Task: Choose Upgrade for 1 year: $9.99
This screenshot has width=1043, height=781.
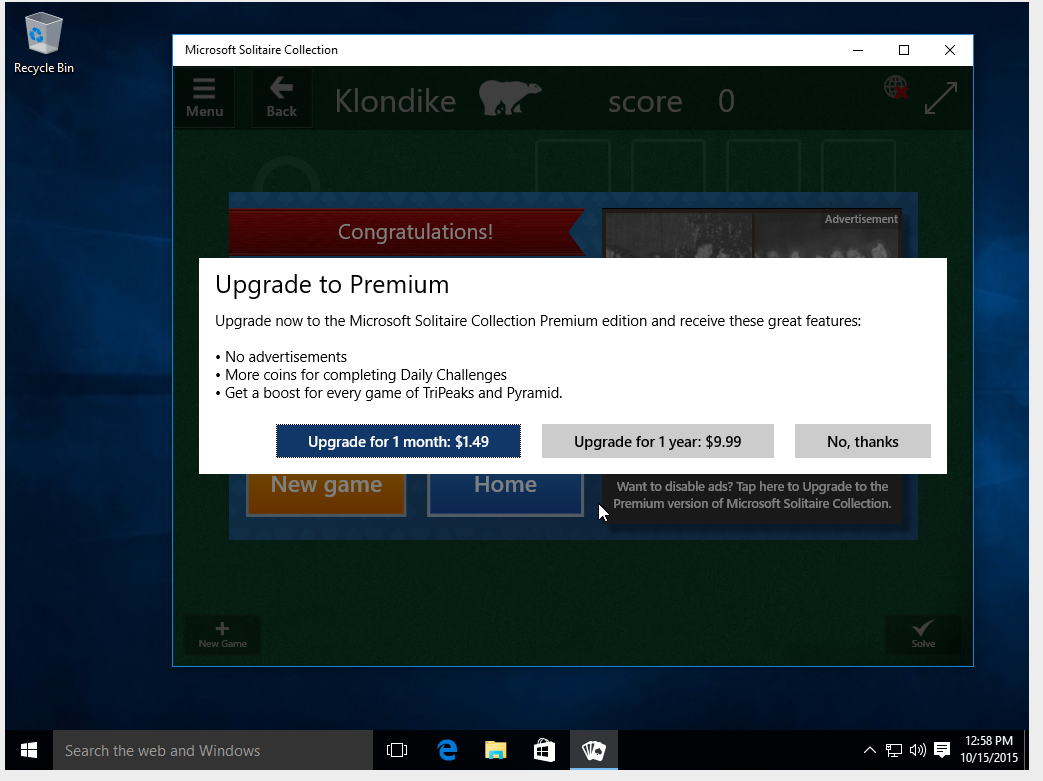Action: [x=658, y=441]
